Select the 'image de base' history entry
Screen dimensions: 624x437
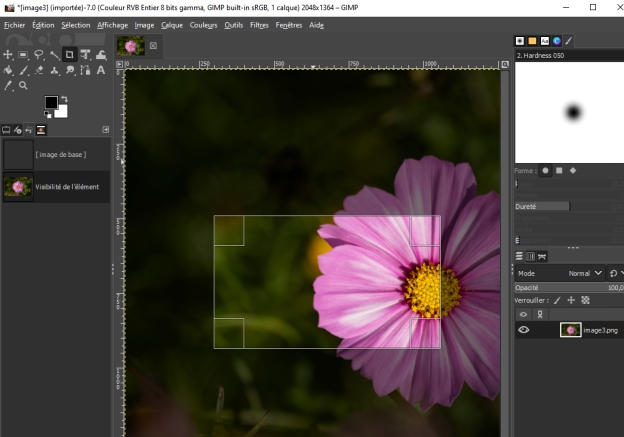click(x=60, y=155)
